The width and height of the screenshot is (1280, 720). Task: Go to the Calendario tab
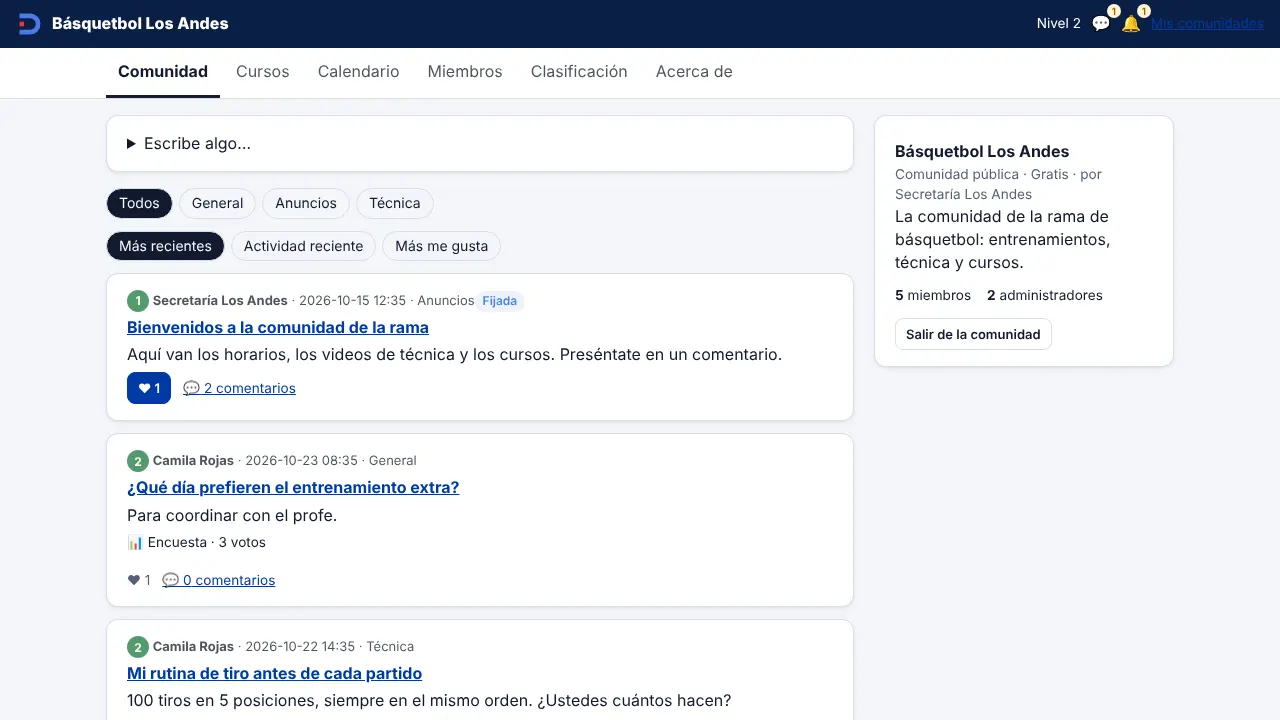coord(359,72)
